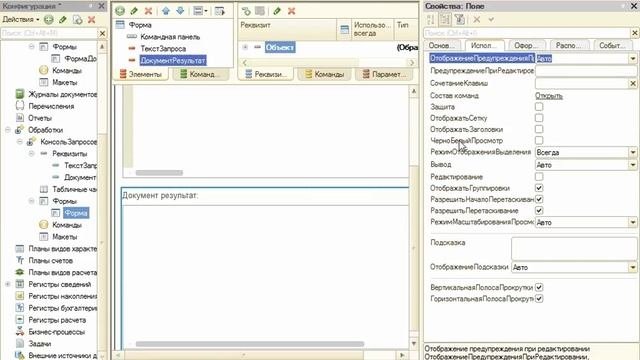Add a new requisite in the requisites toolbar

pos(246,11)
